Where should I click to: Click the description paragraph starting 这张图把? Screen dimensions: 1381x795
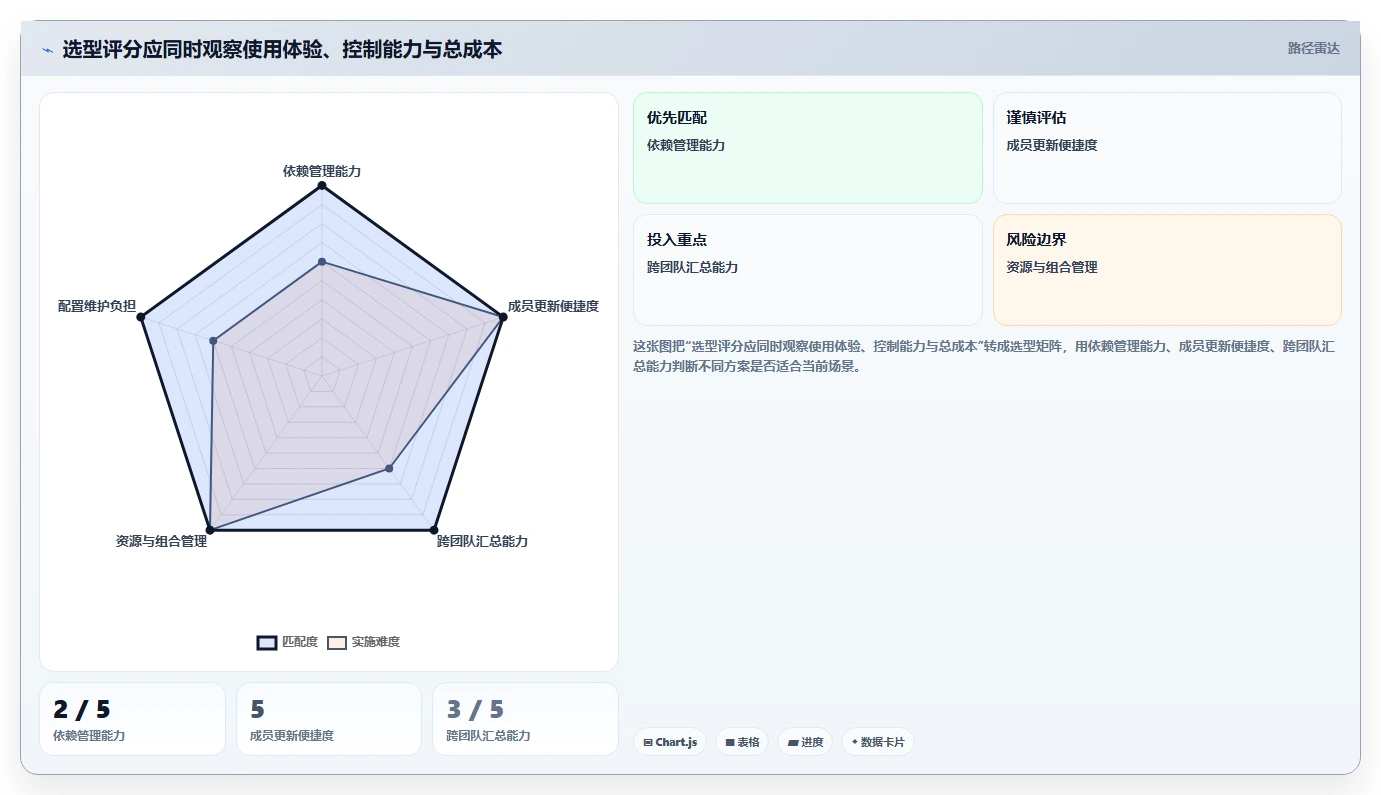[x=984, y=356]
